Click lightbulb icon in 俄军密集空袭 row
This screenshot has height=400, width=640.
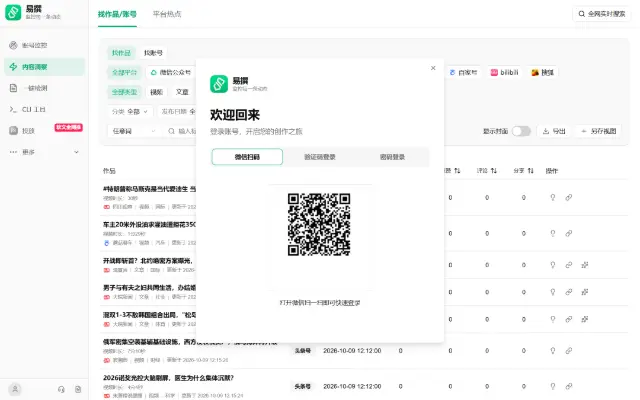(x=553, y=351)
